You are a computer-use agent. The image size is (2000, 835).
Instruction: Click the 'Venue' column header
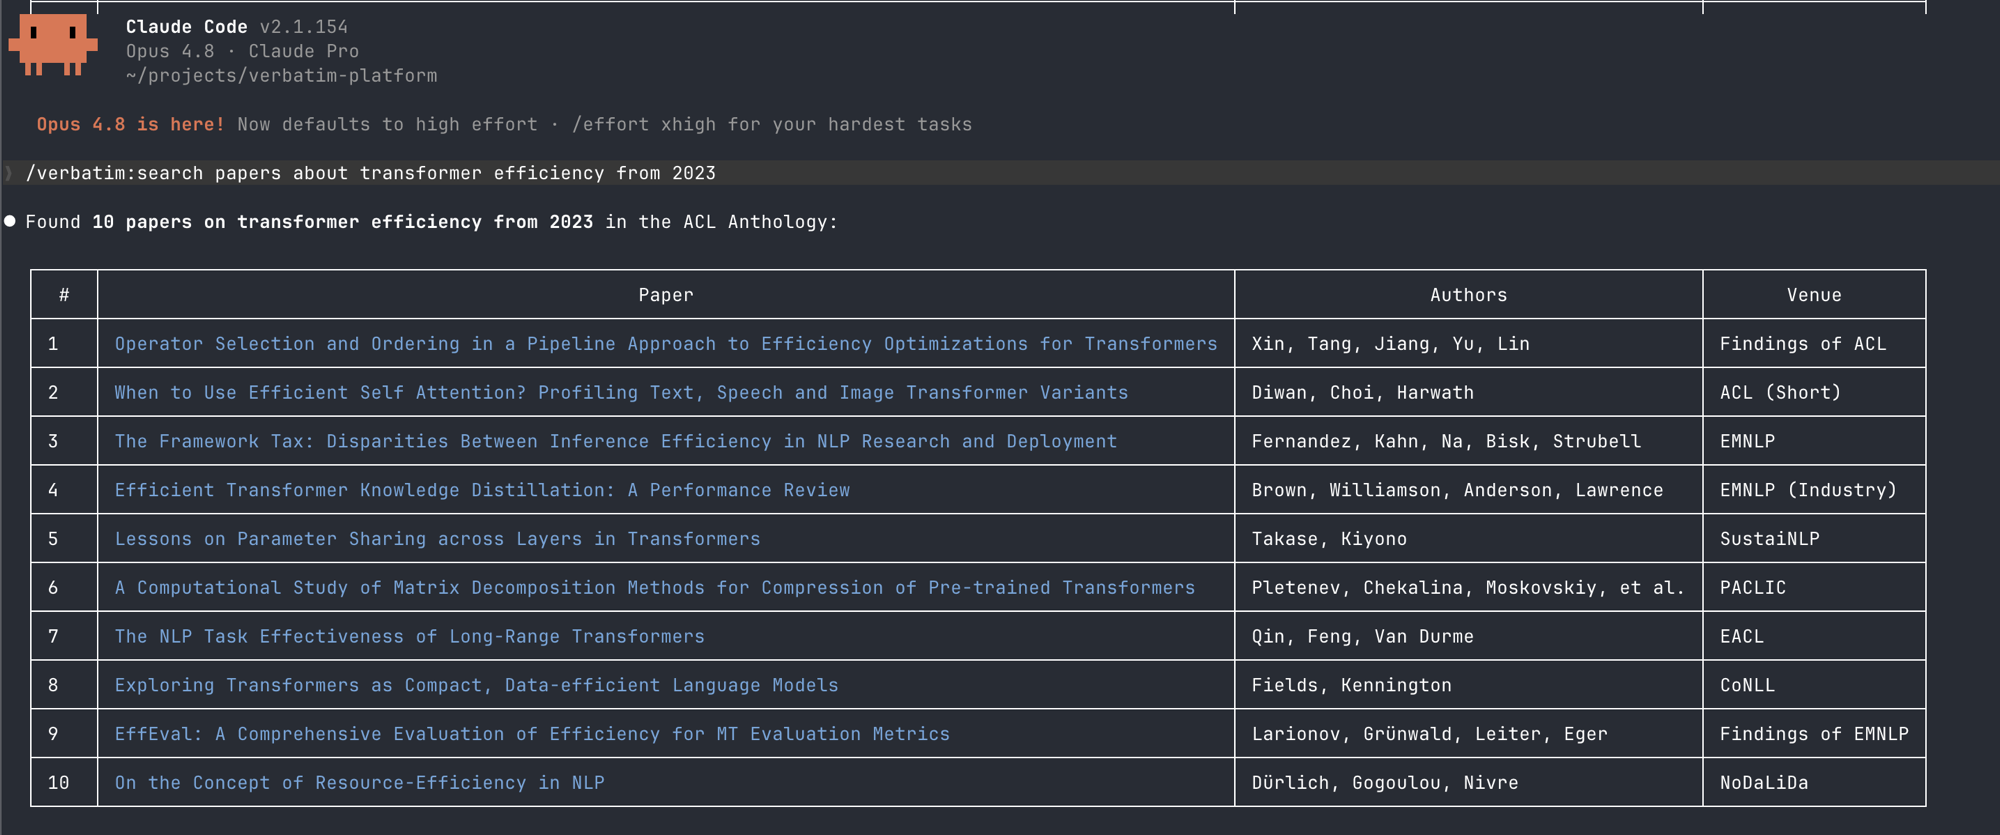tap(1814, 295)
